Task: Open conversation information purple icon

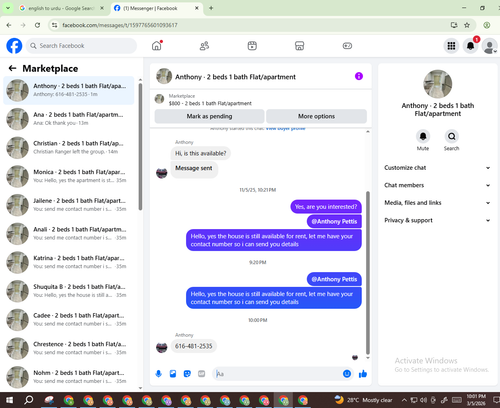Action: 359,76
